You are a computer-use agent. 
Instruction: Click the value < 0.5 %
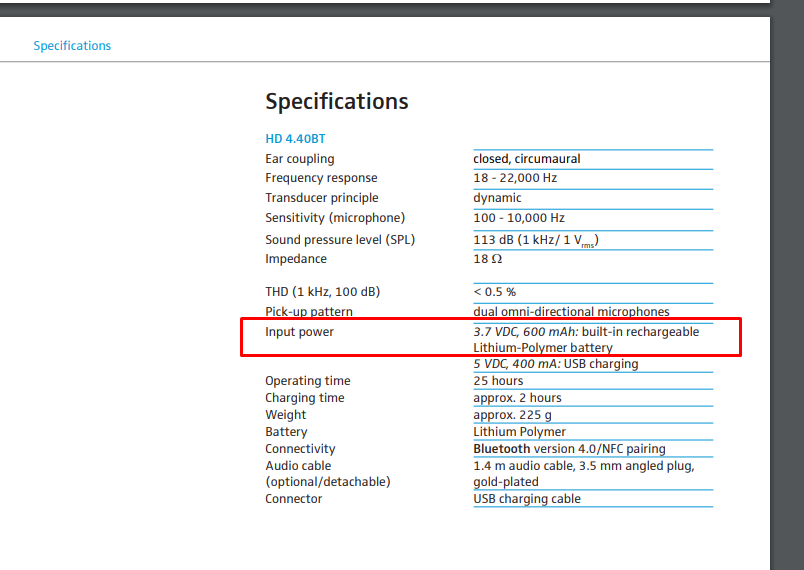[494, 292]
